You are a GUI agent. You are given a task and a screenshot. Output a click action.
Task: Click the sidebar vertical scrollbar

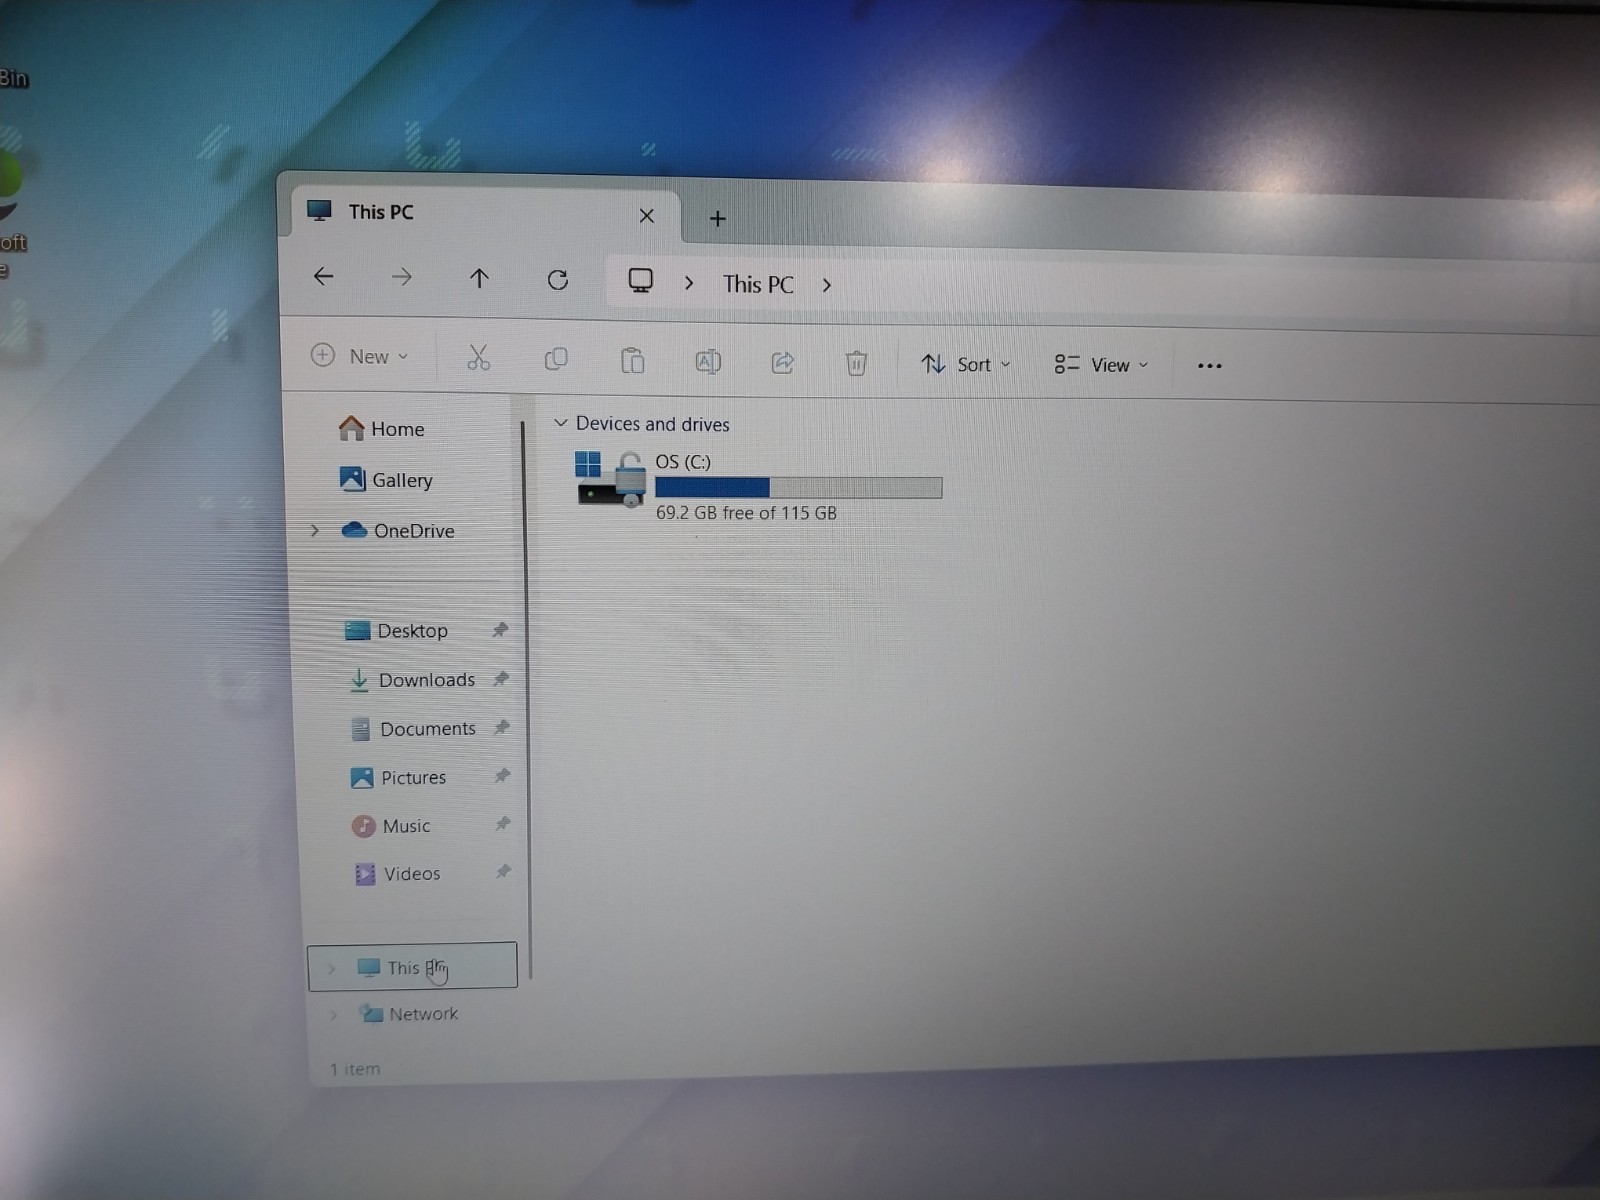click(526, 700)
